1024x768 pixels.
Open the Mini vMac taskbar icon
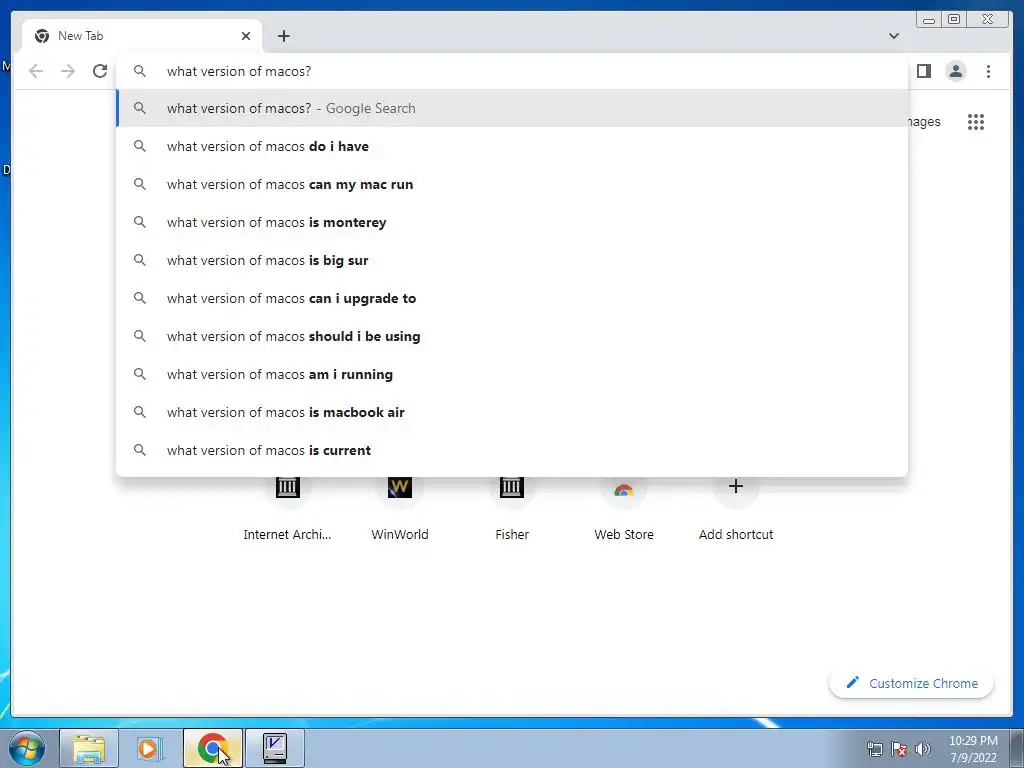pyautogui.click(x=275, y=748)
